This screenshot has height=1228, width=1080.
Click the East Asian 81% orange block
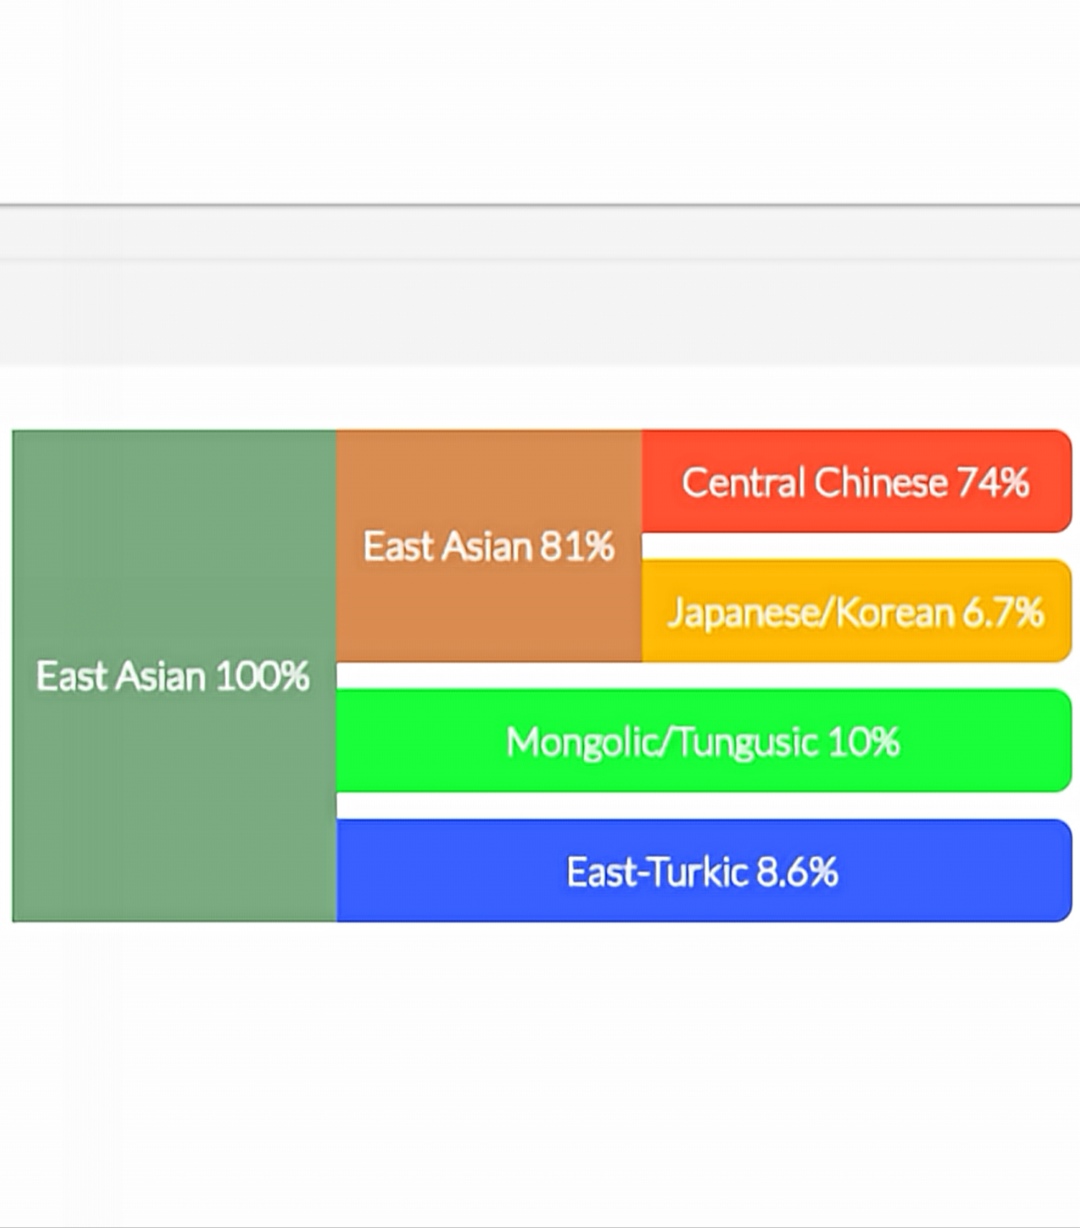pos(489,546)
